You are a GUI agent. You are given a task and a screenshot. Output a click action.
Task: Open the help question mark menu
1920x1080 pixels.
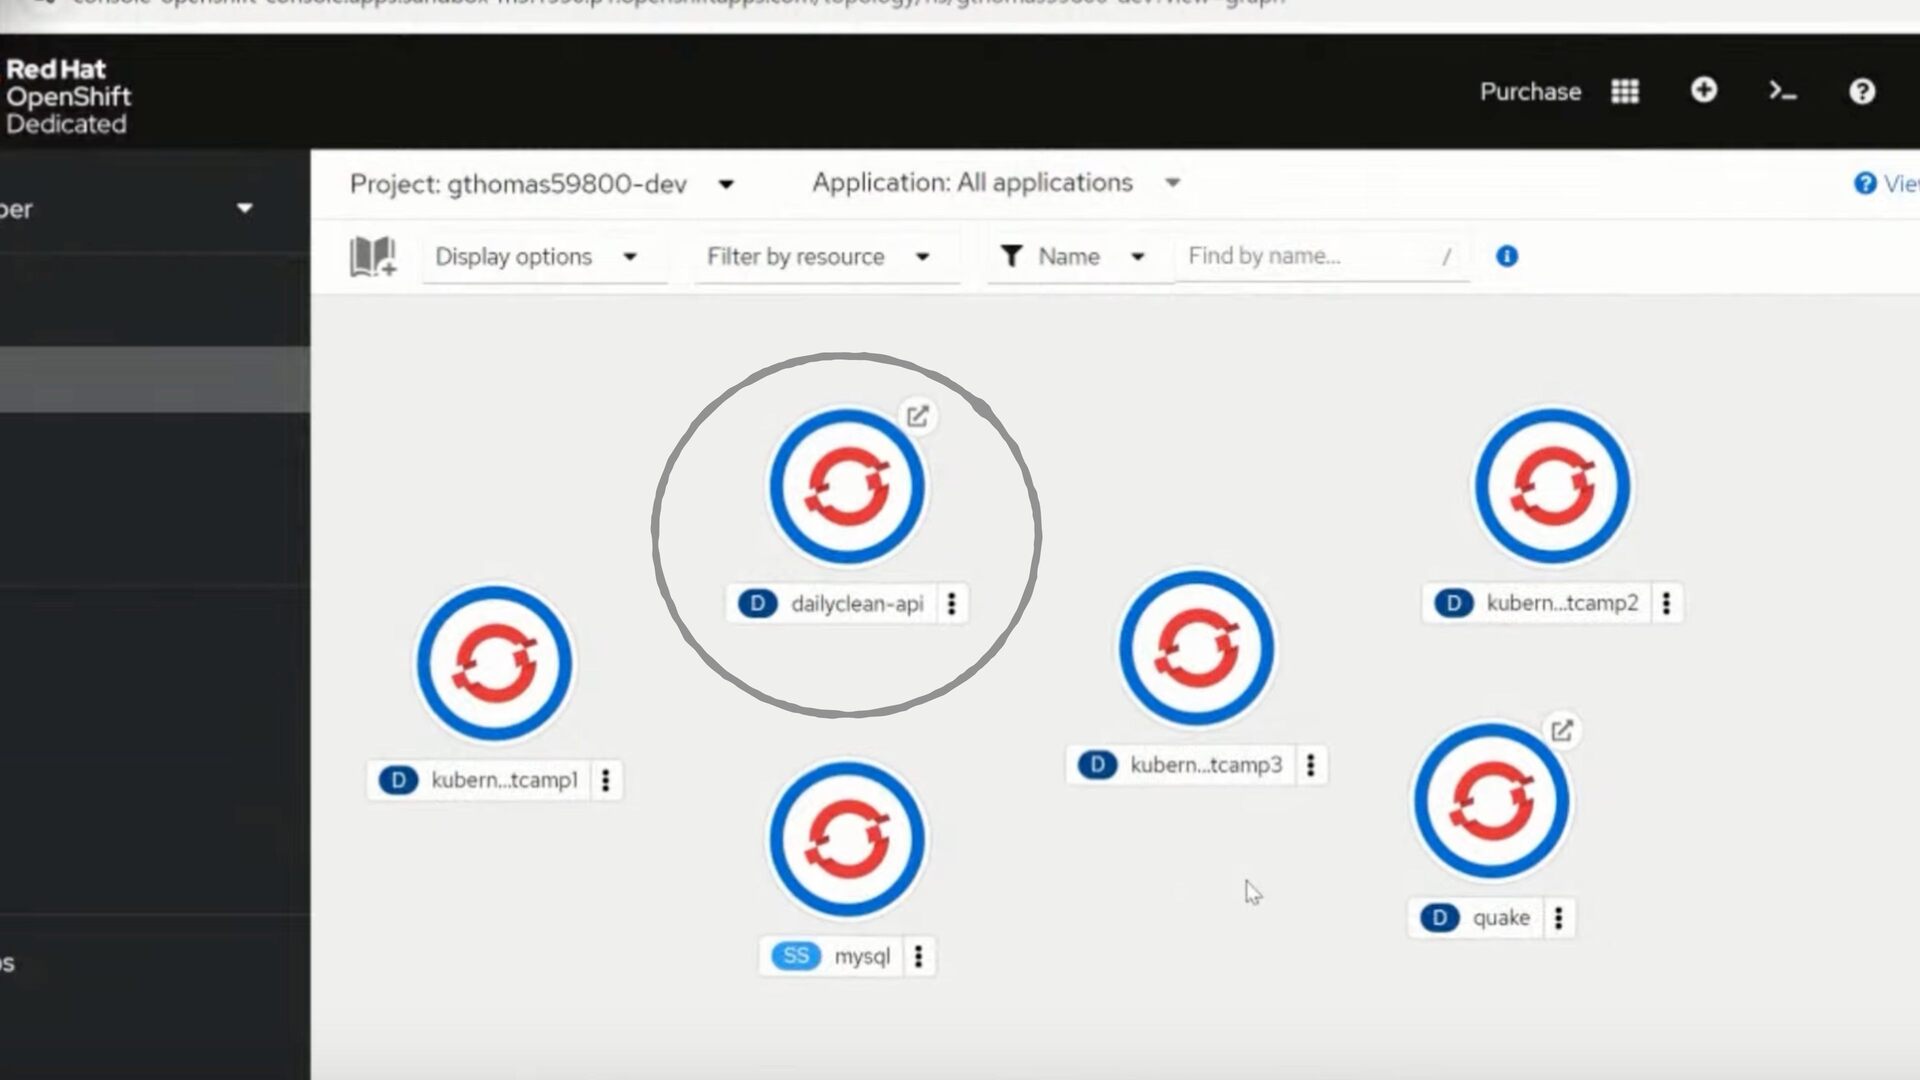(1862, 91)
